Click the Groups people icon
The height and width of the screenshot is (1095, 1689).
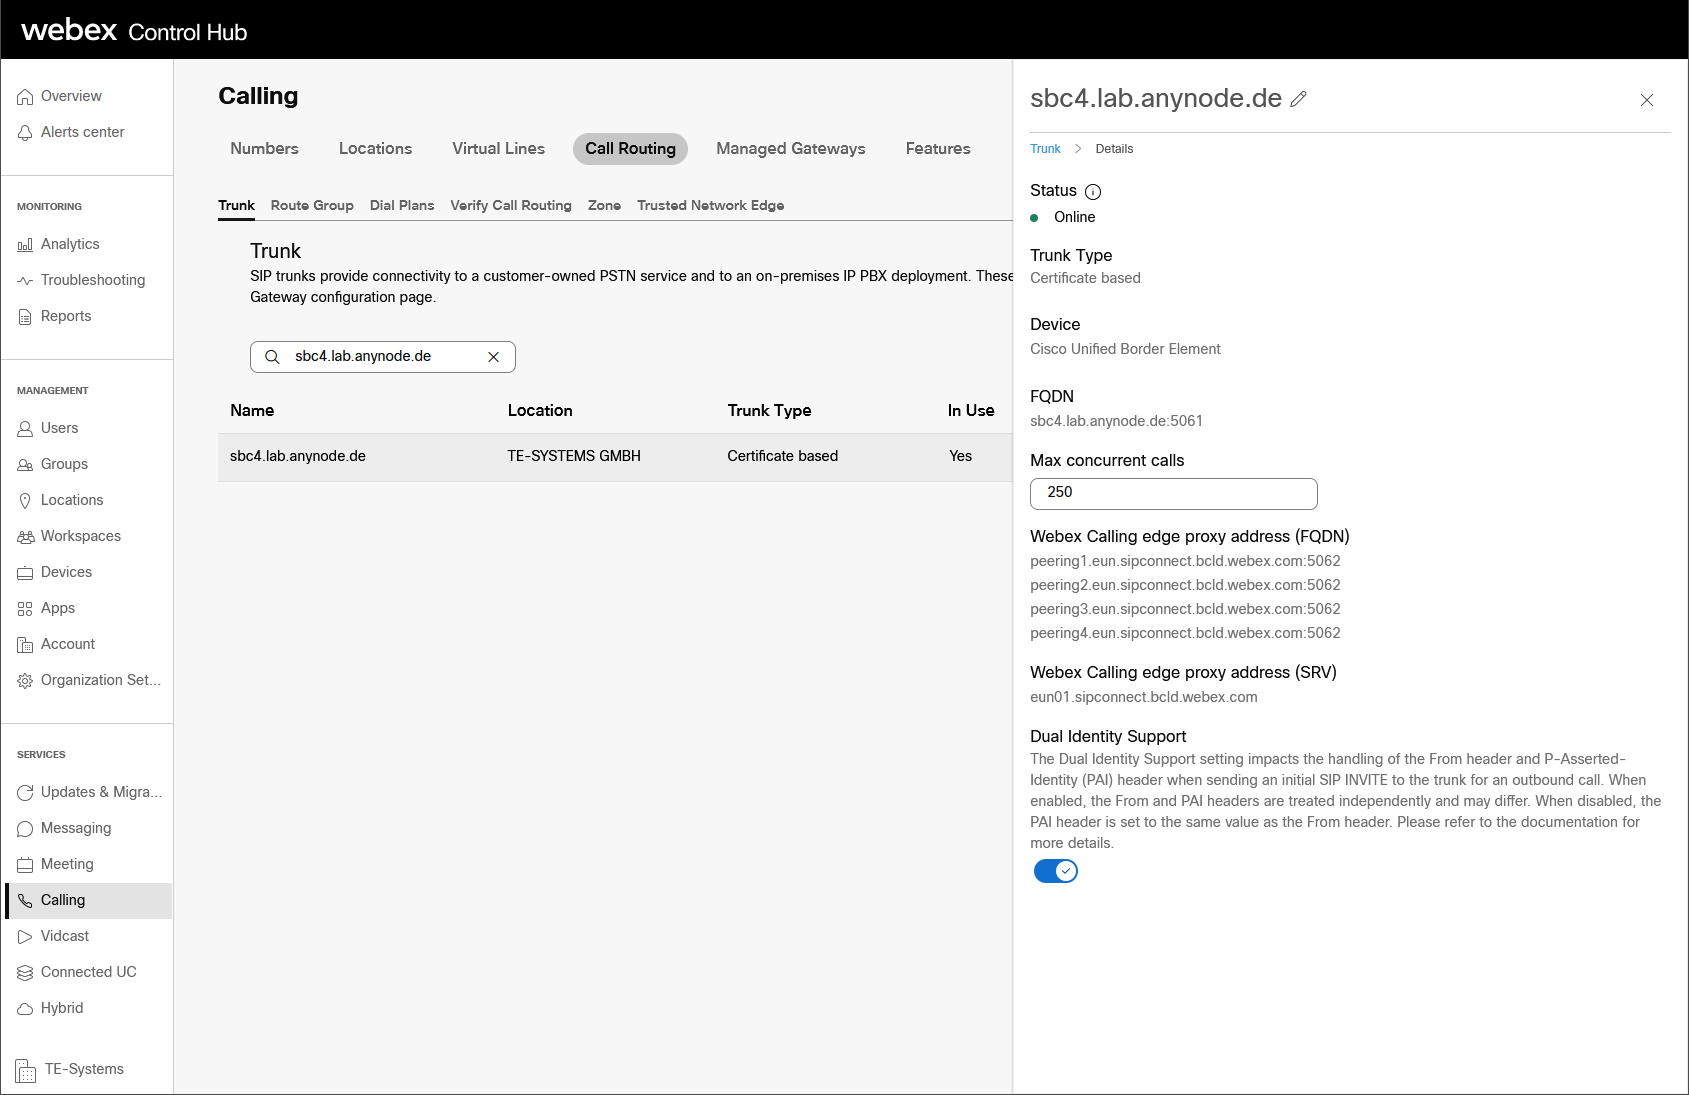25,465
